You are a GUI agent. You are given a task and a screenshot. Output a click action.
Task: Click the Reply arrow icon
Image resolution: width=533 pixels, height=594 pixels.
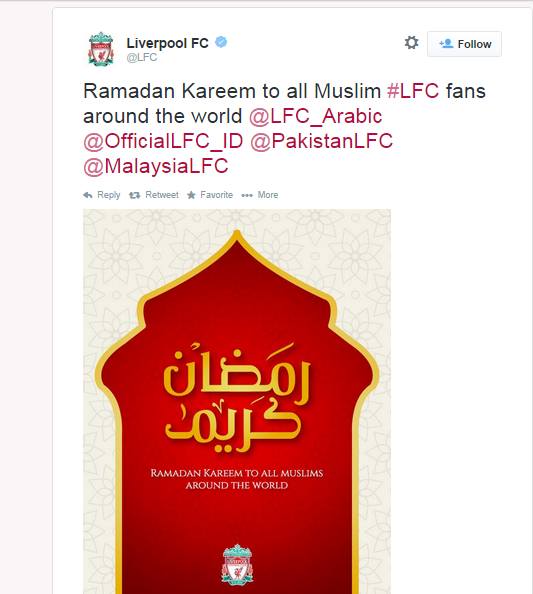click(x=88, y=195)
